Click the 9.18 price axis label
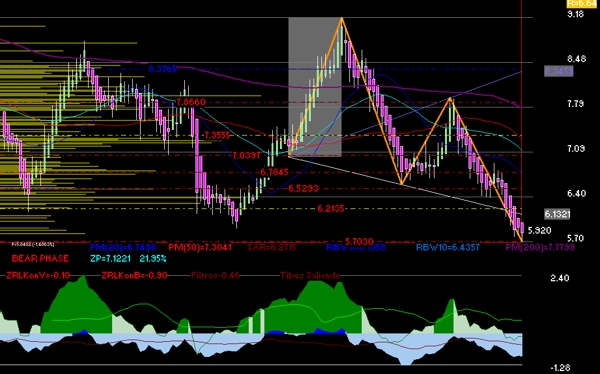The image size is (600, 374). click(x=576, y=14)
